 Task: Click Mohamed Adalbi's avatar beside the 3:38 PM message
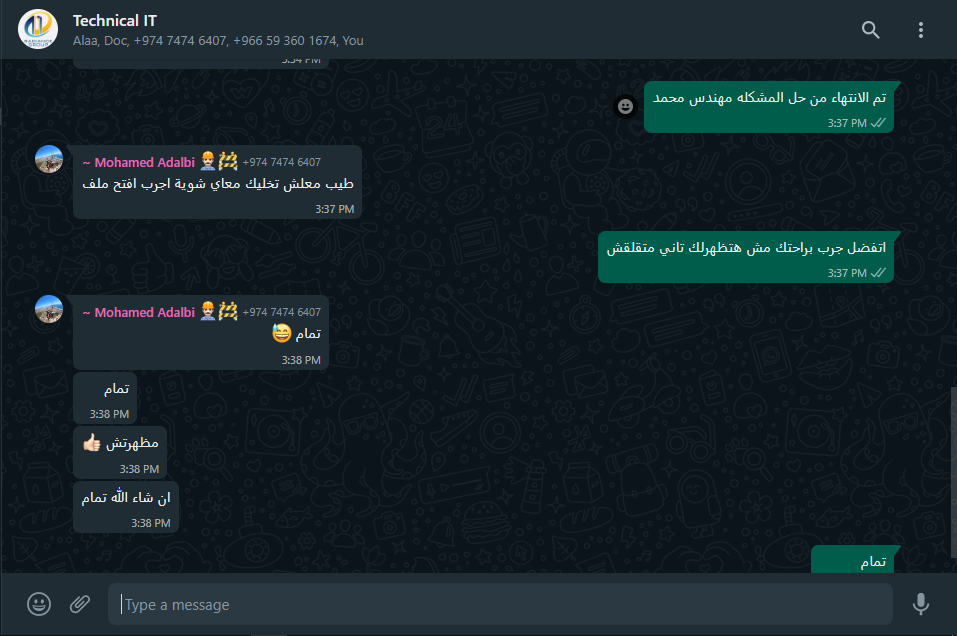coord(49,309)
